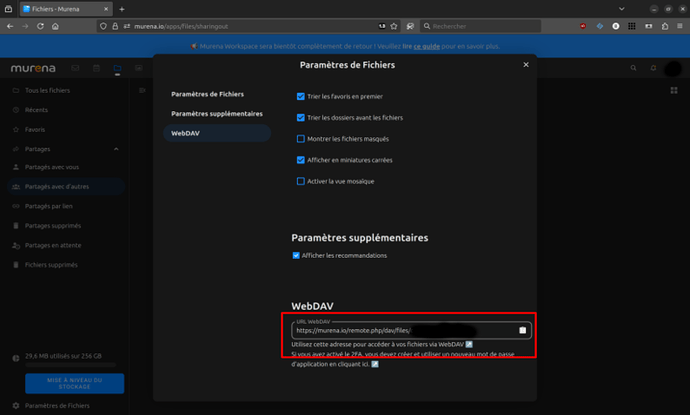The image size is (690, 415).
Task: Open the Files app icon in header
Action: [117, 68]
